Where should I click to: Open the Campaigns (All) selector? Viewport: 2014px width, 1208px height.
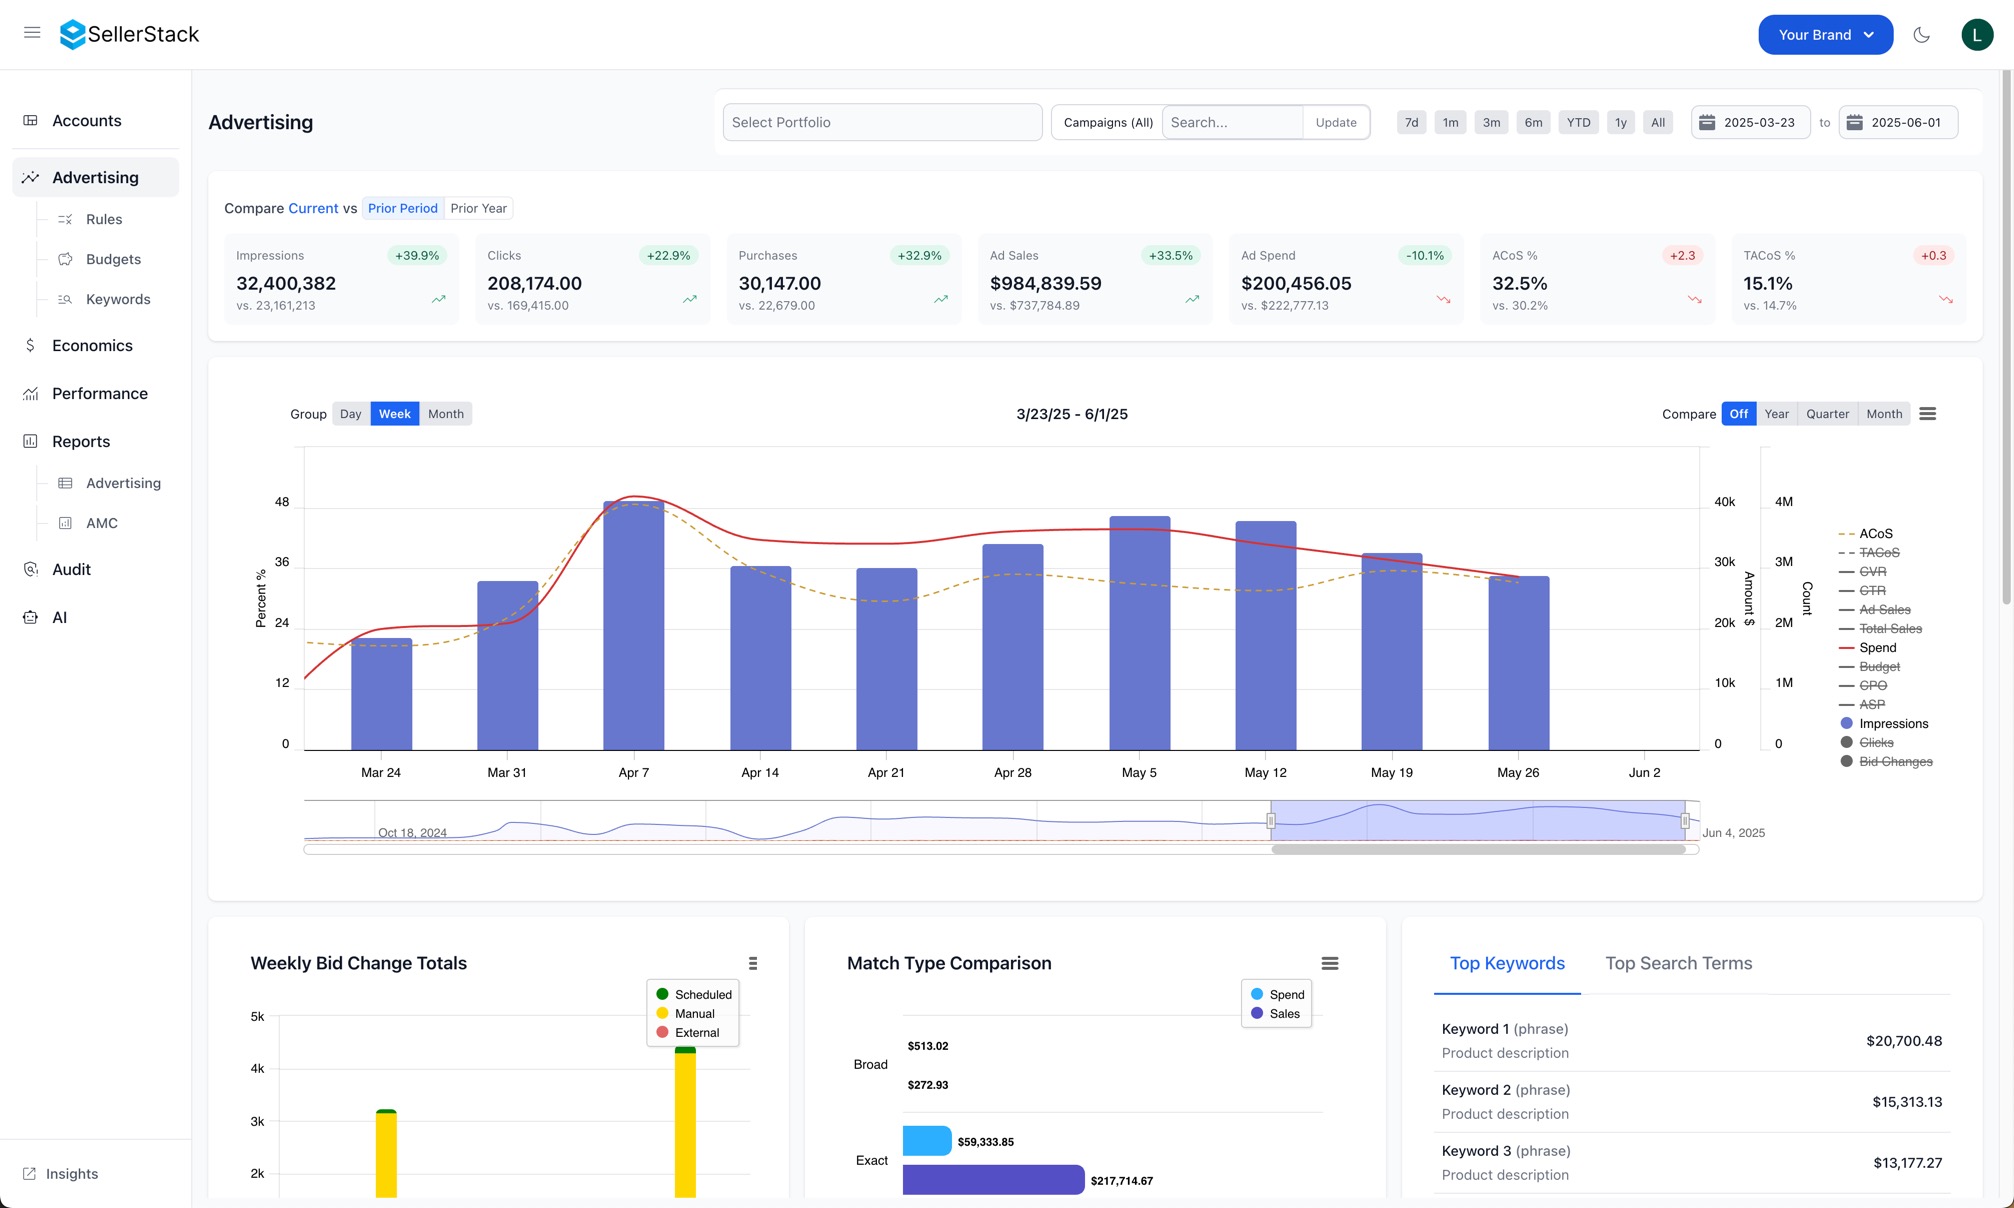pyautogui.click(x=1107, y=122)
